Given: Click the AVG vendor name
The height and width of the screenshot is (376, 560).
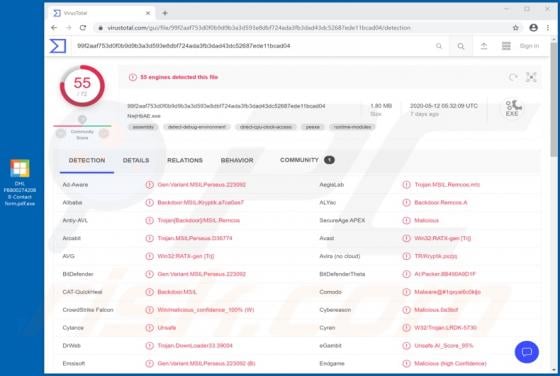Looking at the screenshot, I should [x=69, y=256].
